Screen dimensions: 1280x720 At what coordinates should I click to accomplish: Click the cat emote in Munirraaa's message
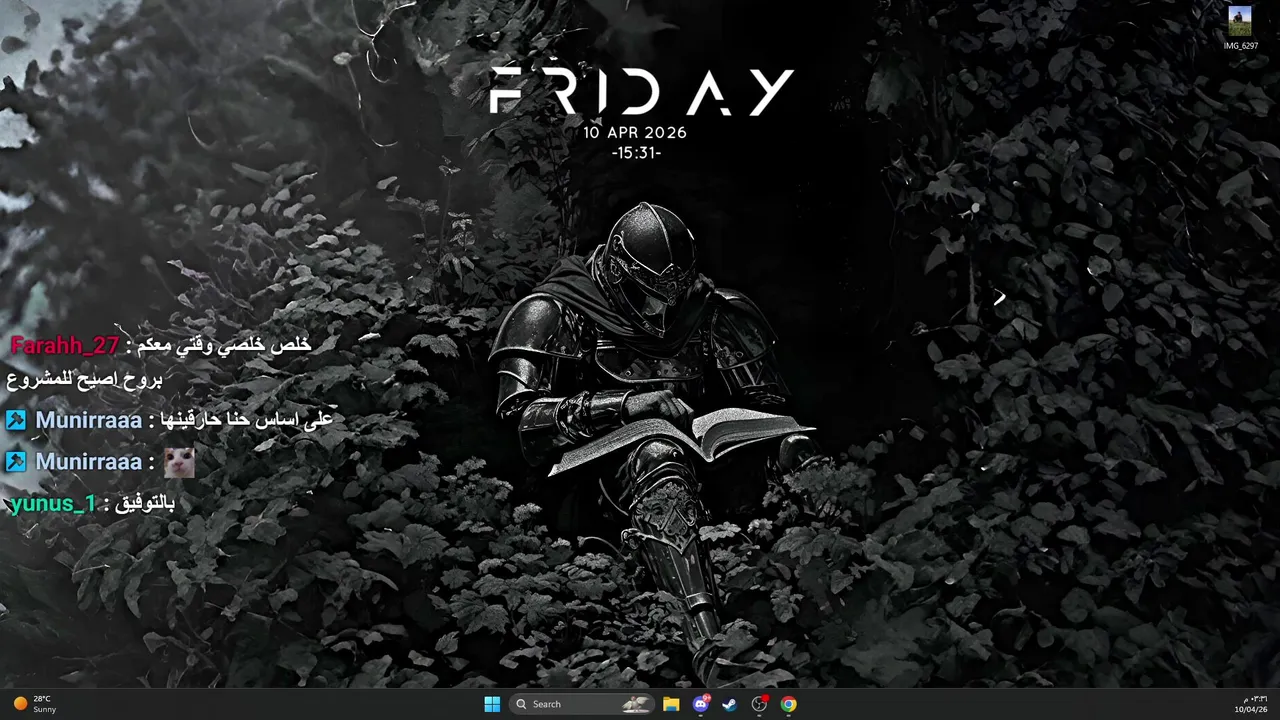pos(179,462)
